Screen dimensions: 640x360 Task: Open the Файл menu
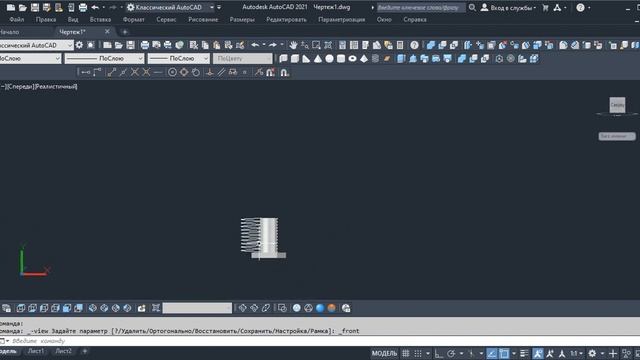point(16,20)
